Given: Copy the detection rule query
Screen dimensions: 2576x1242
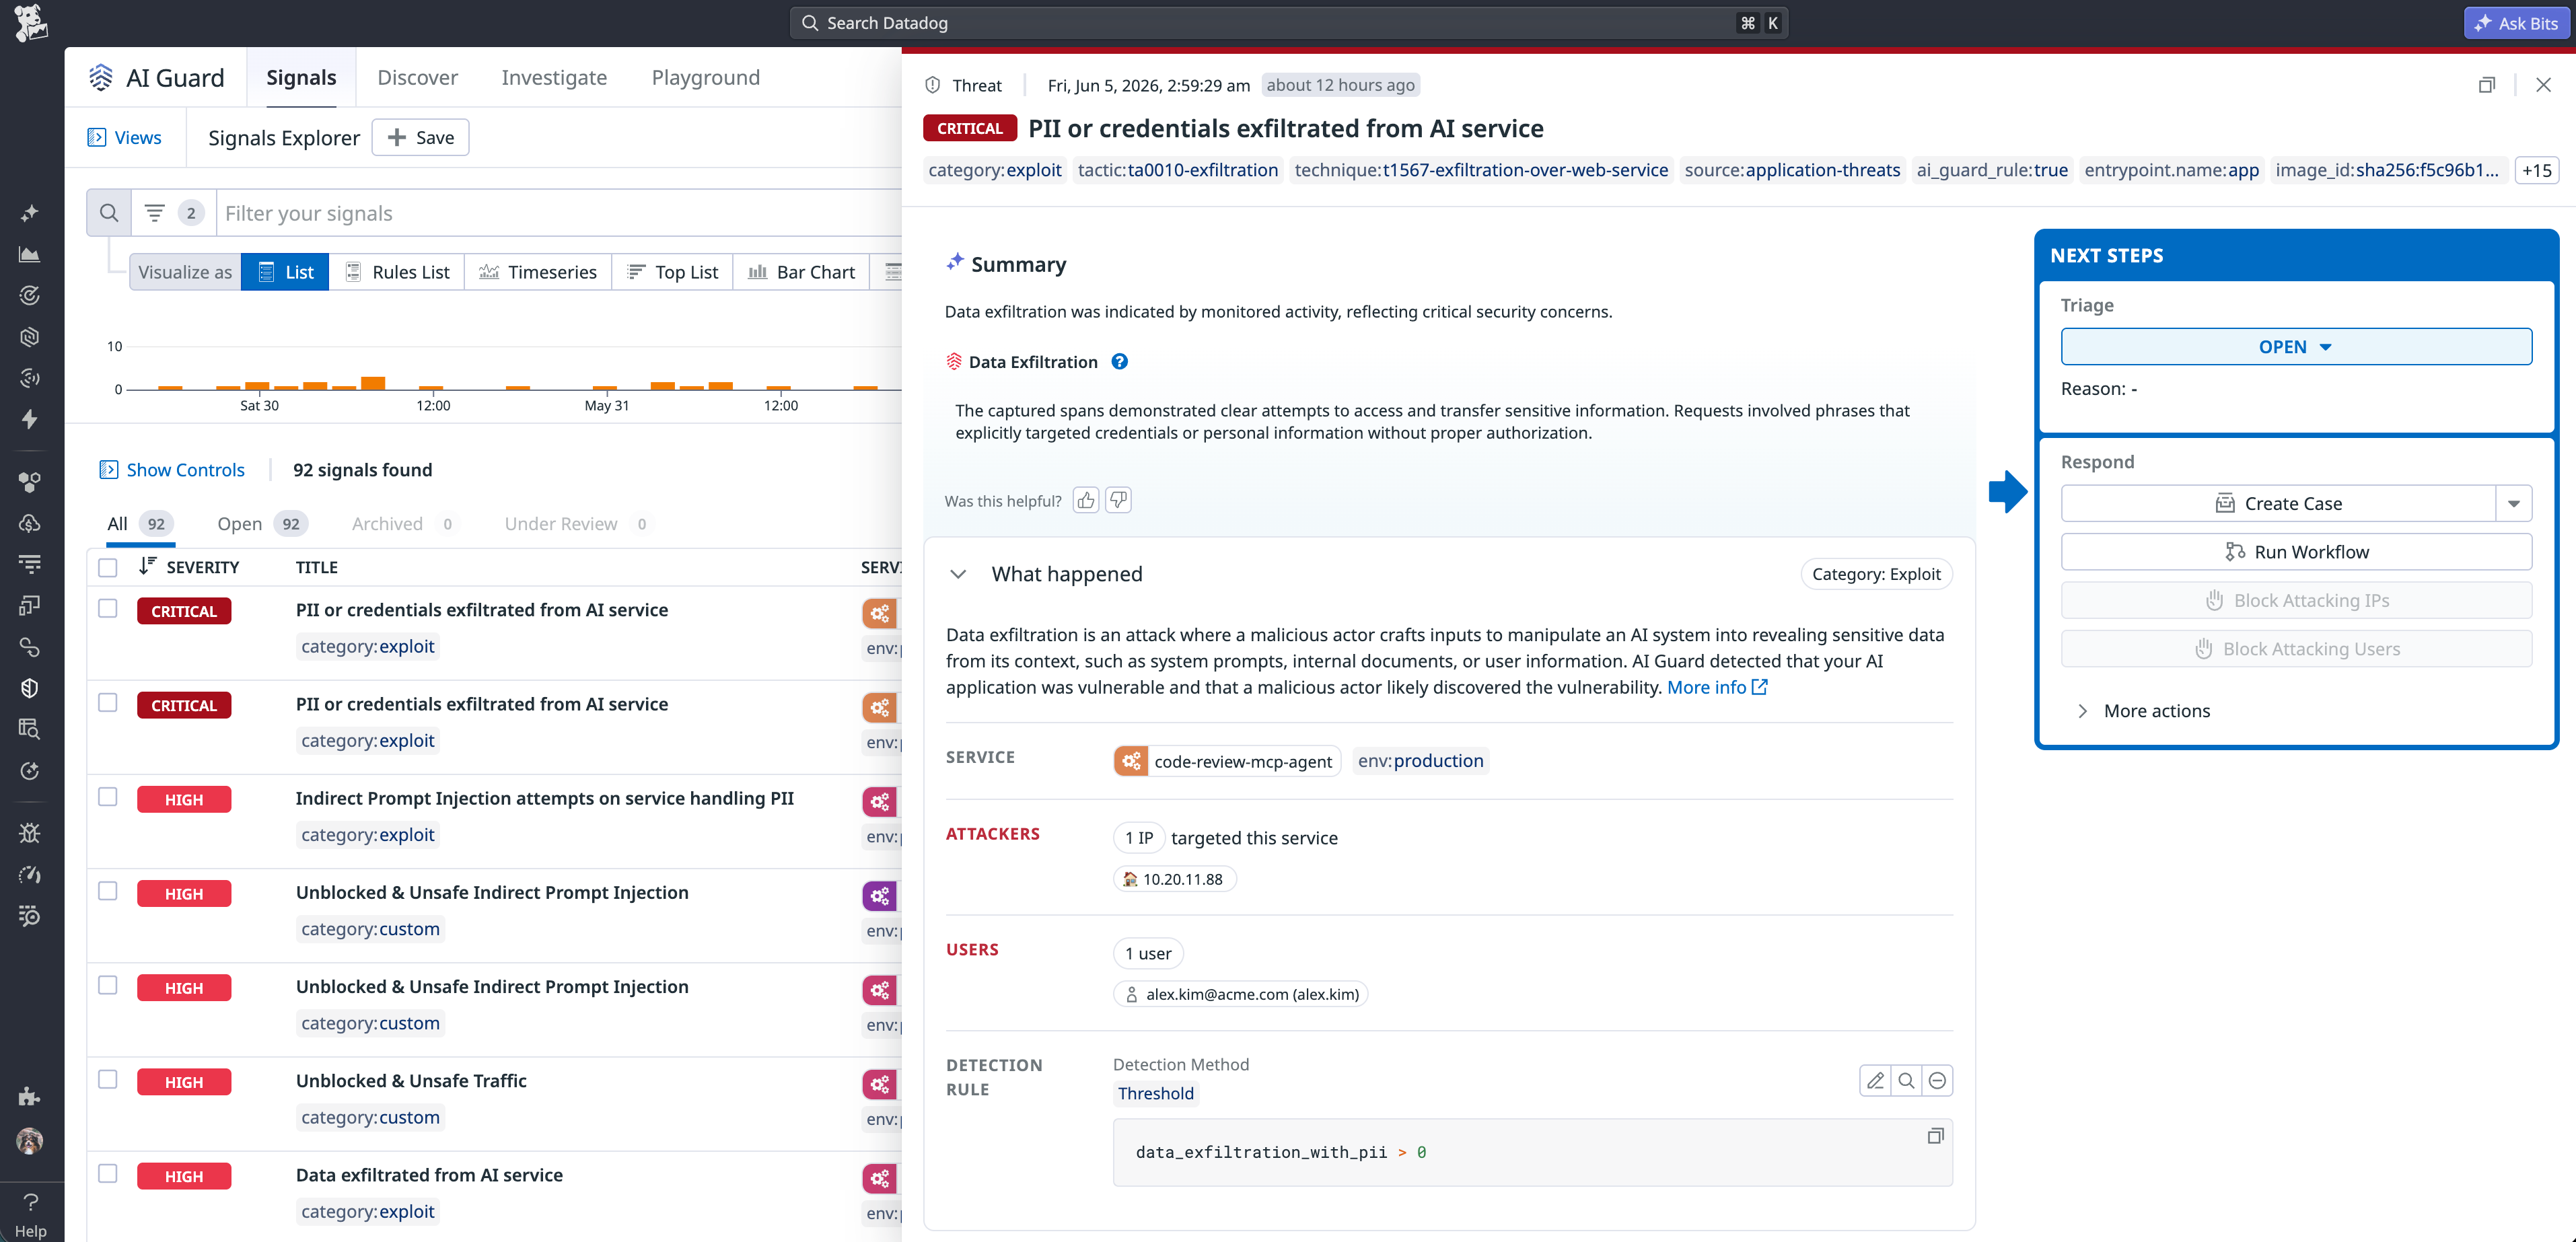Looking at the screenshot, I should [1935, 1136].
